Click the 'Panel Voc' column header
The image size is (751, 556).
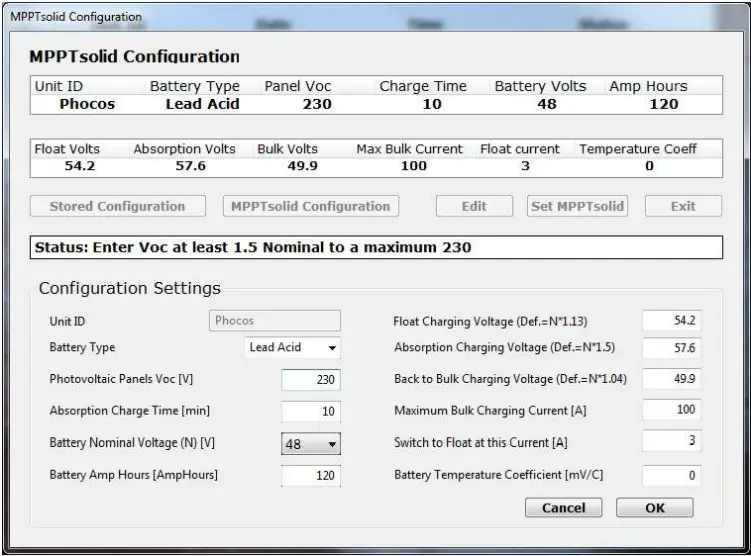coord(298,86)
